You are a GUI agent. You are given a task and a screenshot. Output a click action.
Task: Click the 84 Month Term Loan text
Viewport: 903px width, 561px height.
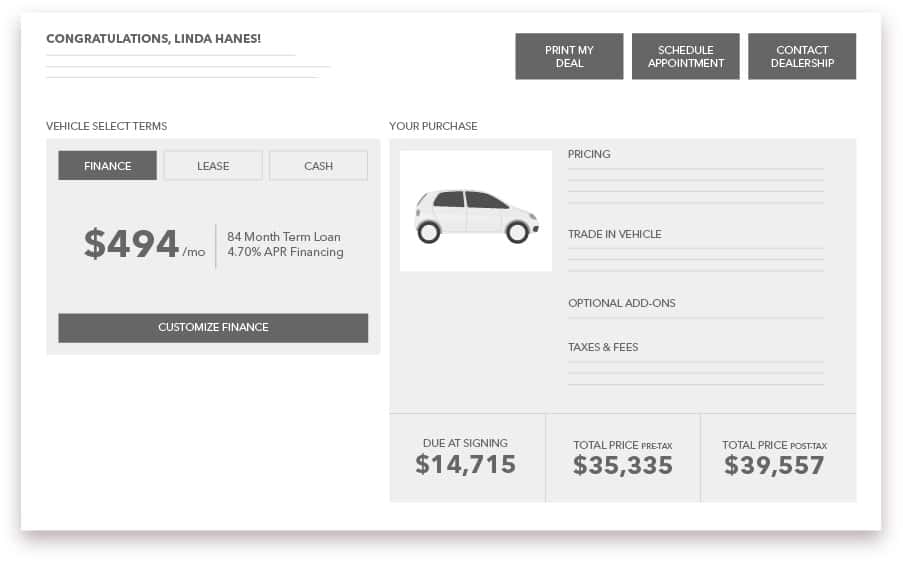pyautogui.click(x=284, y=237)
